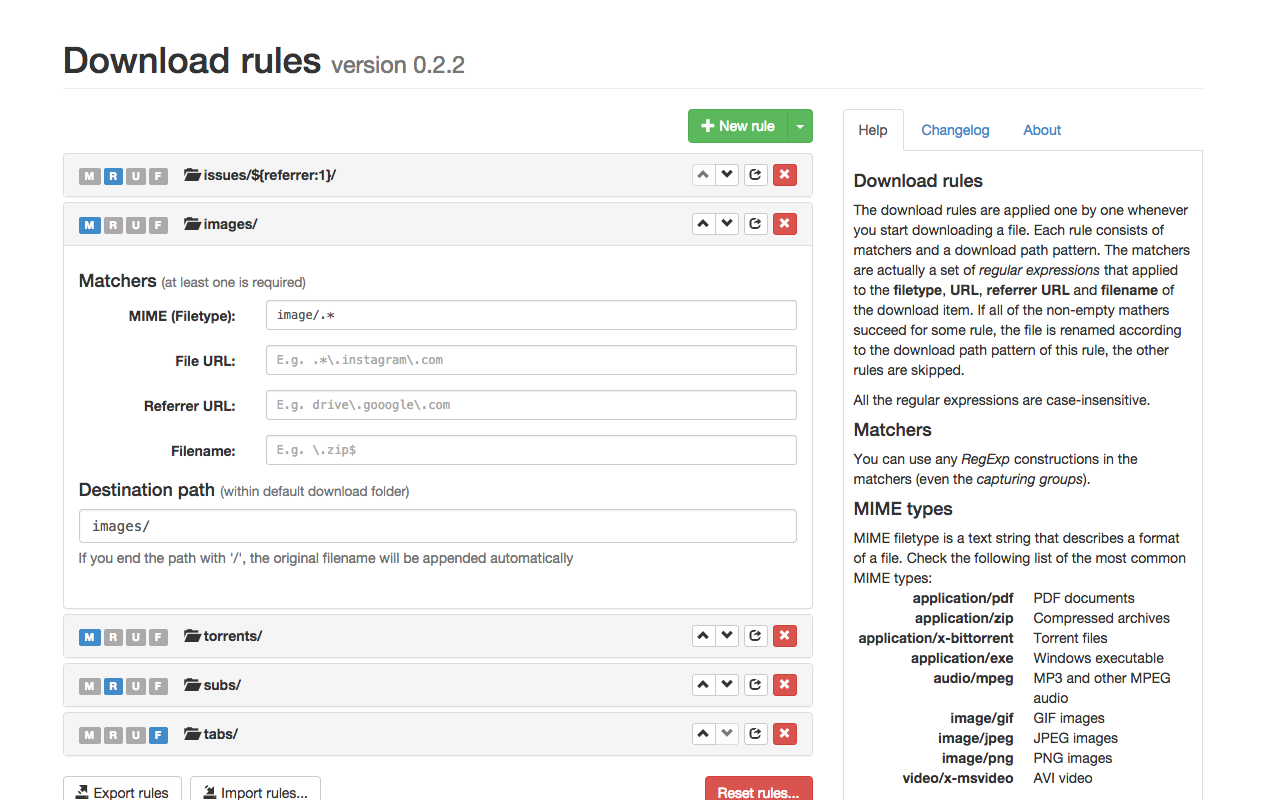The image size is (1280, 800).
Task: Switch to the Changelog tab
Action: 955,130
